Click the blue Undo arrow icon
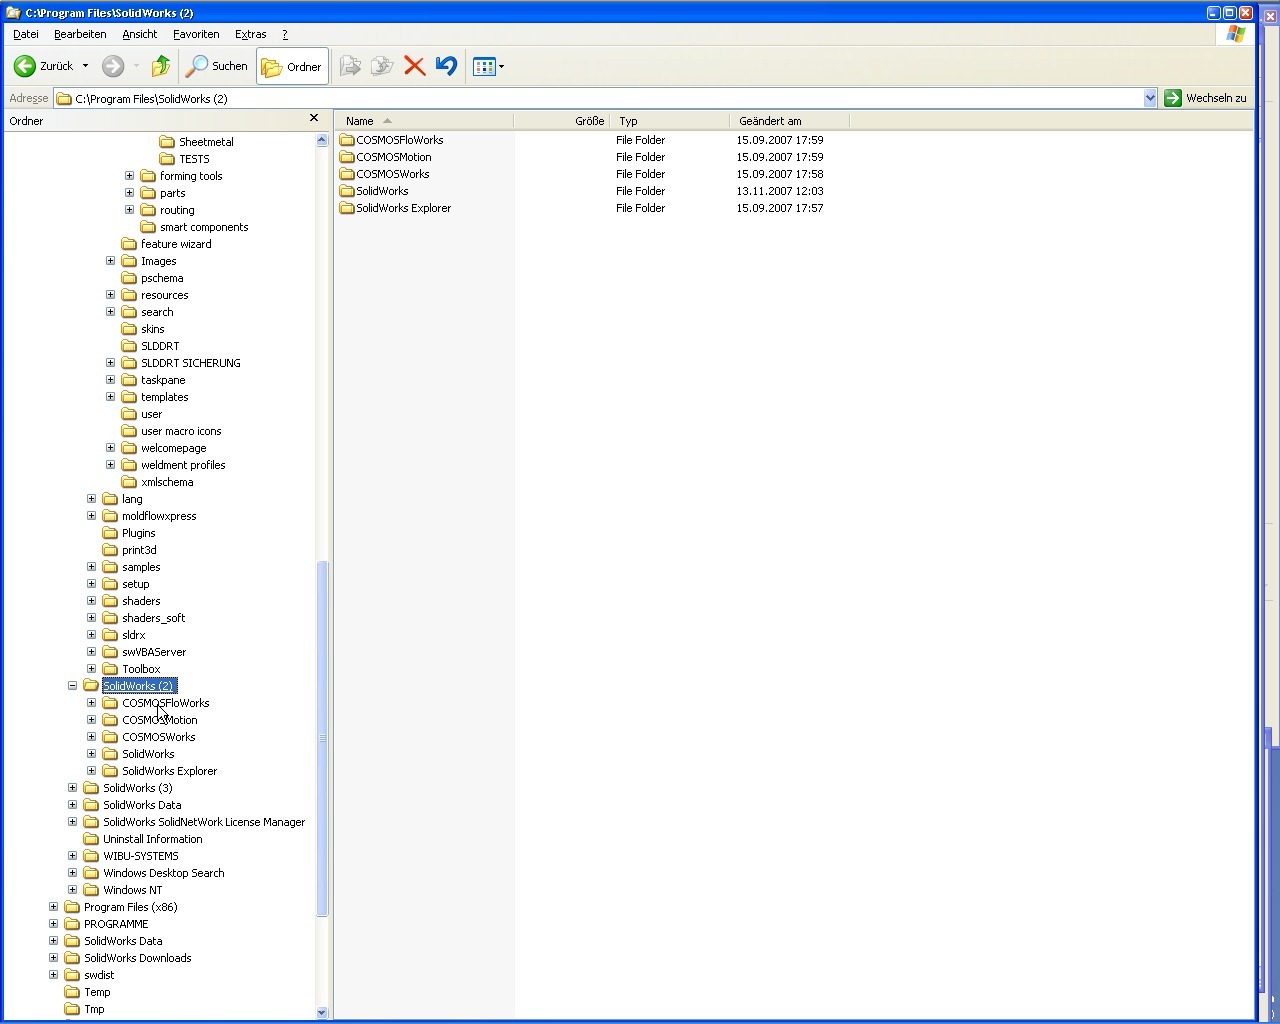 point(446,66)
